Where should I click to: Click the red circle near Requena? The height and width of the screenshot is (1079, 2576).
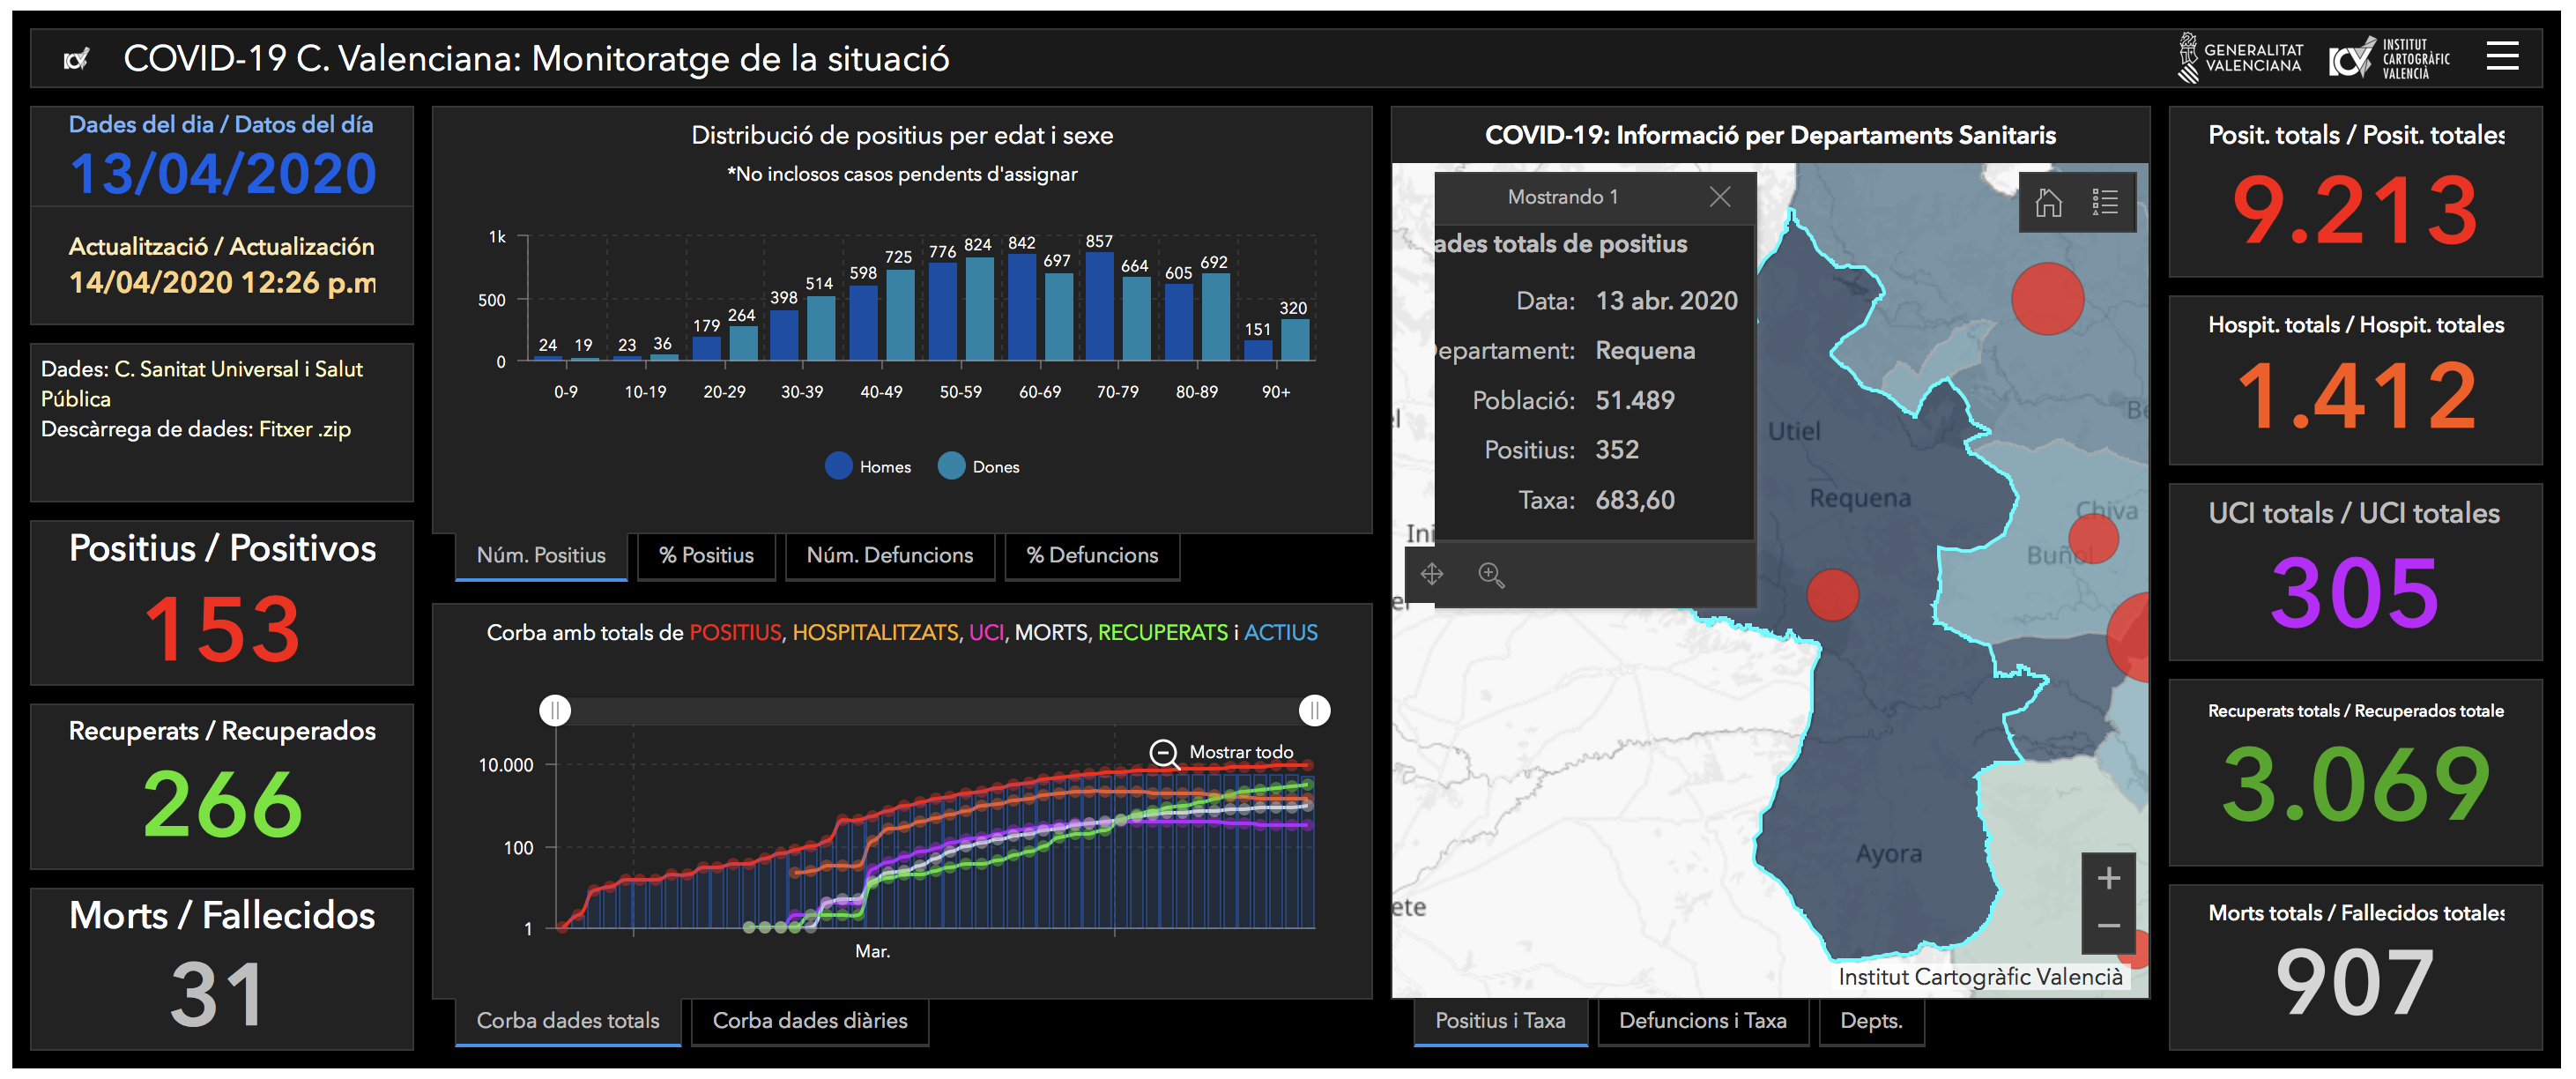[1832, 595]
